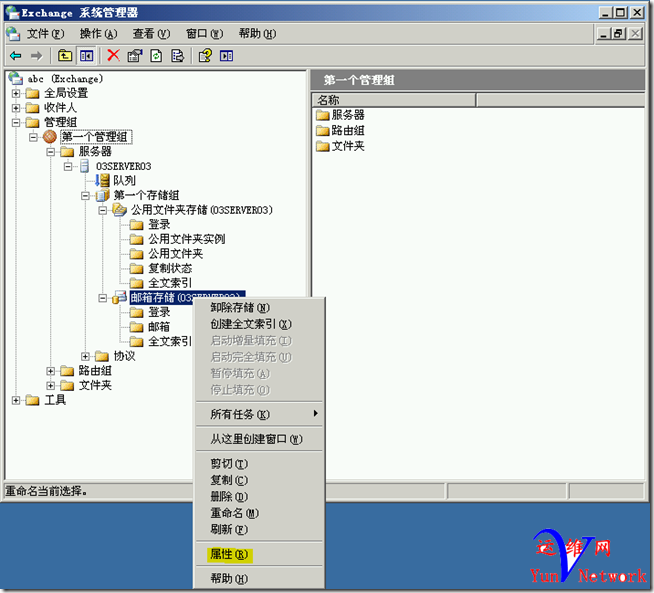Select 登录 under 邮箱存储

click(159, 312)
